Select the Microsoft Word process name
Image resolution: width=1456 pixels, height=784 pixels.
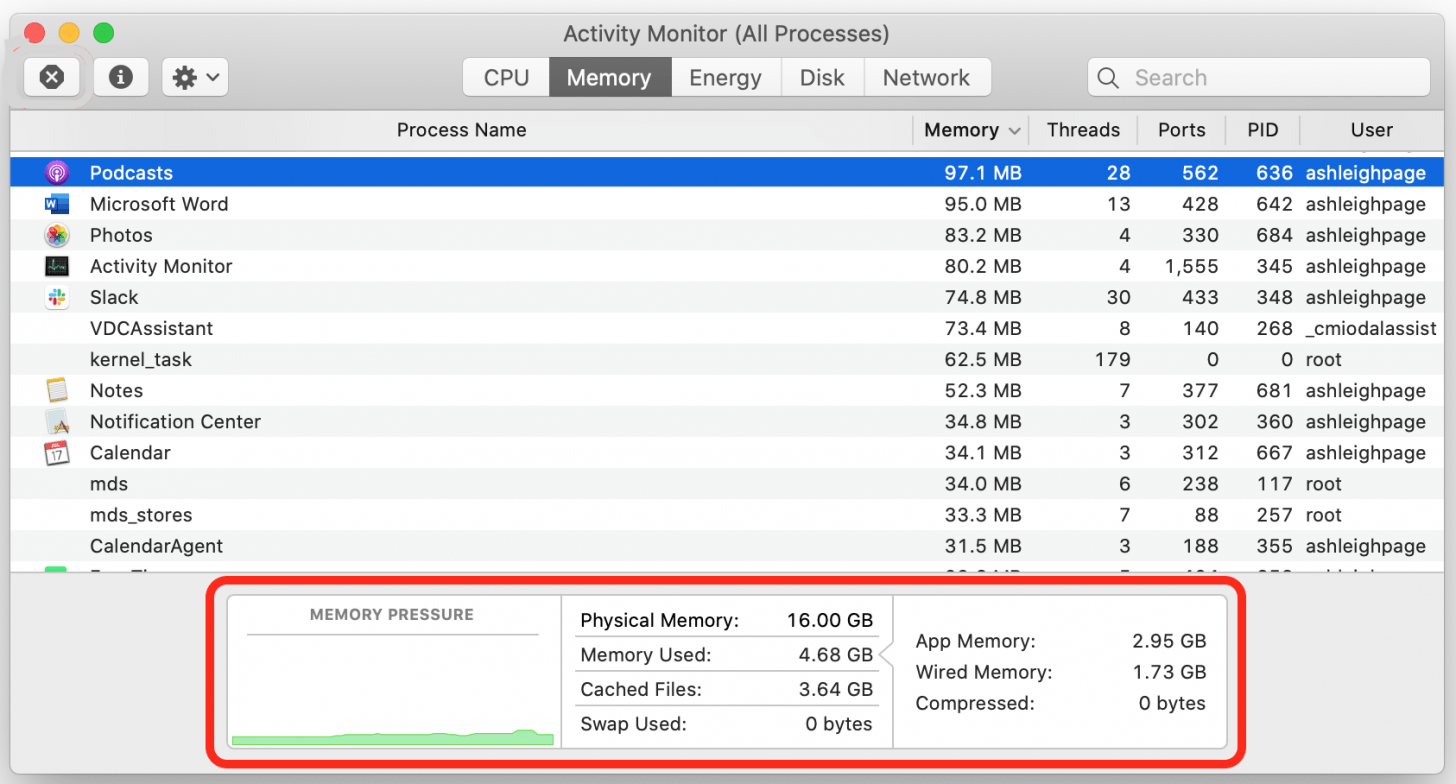(x=159, y=204)
